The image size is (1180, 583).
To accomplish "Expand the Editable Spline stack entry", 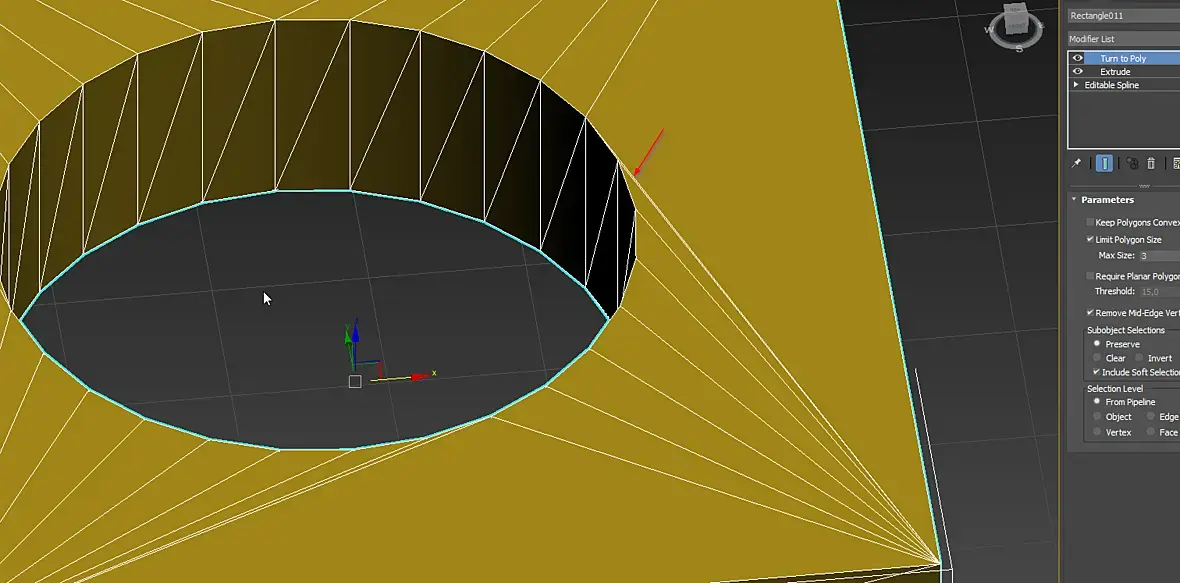I will coord(1075,85).
